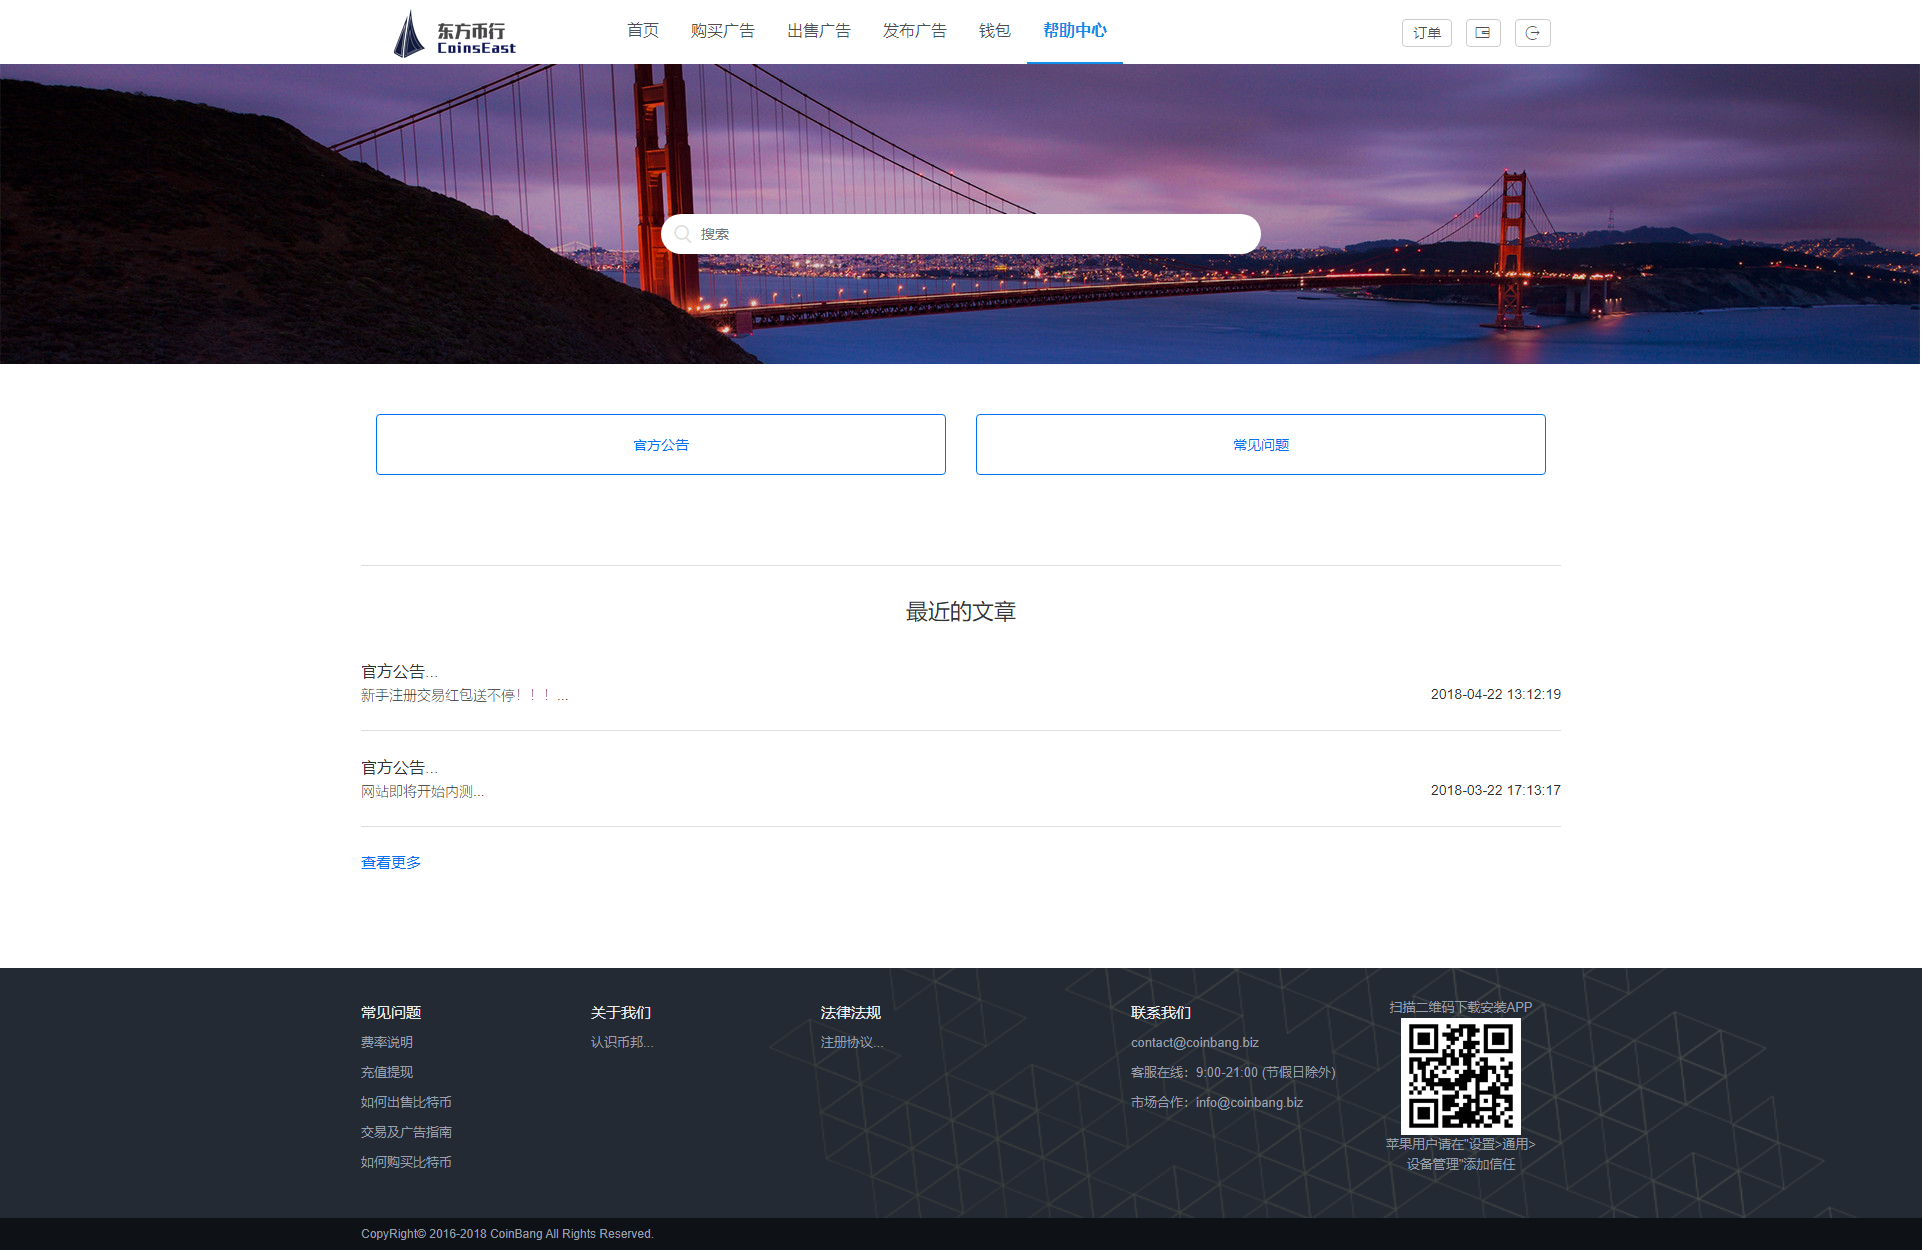Focus the 搜索 search field

tap(961, 234)
